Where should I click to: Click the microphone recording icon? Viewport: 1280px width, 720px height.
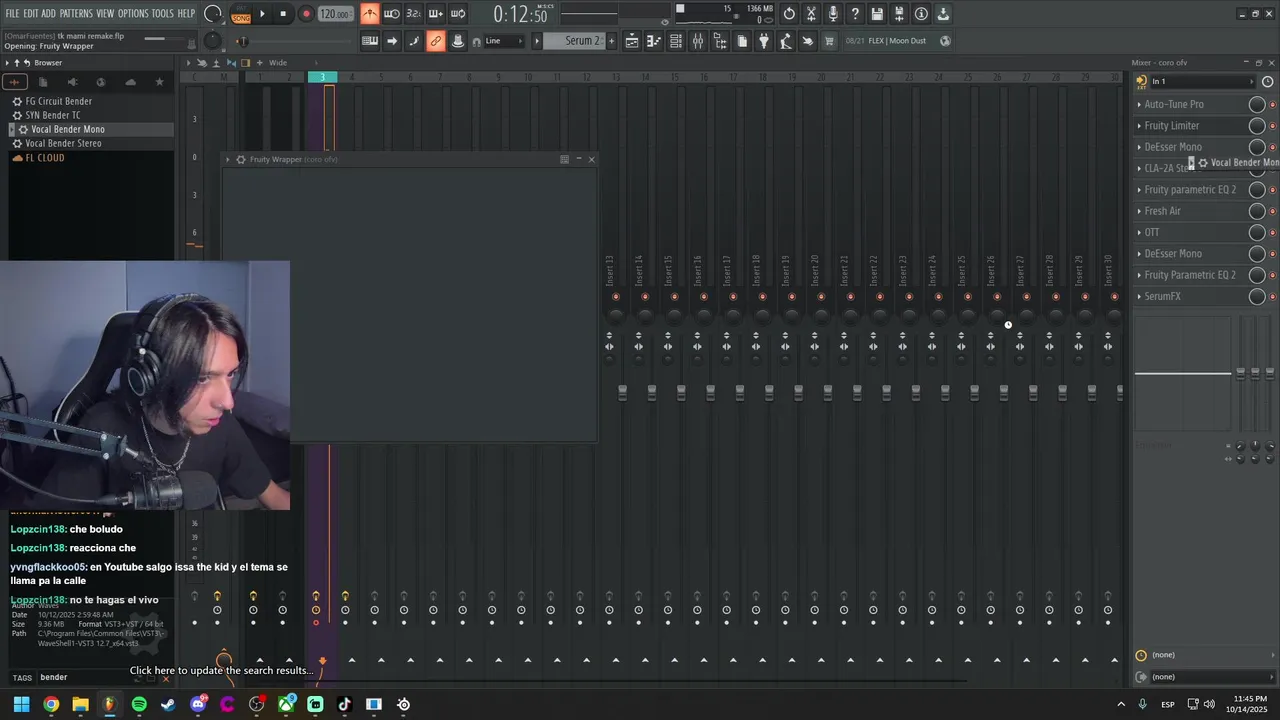(833, 14)
